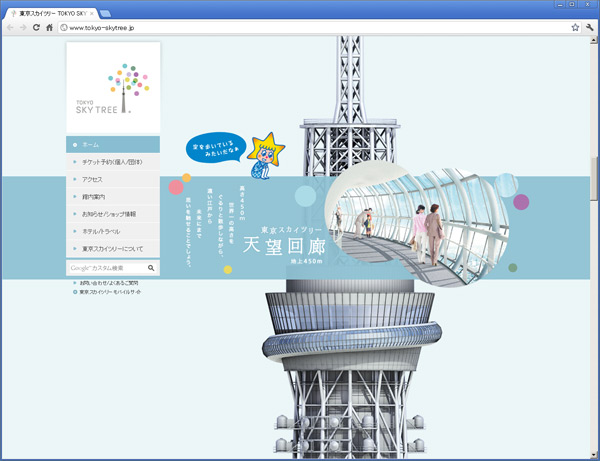Open 東京スカイツリーについて menu item
Screen dimensions: 600x461
point(113,249)
